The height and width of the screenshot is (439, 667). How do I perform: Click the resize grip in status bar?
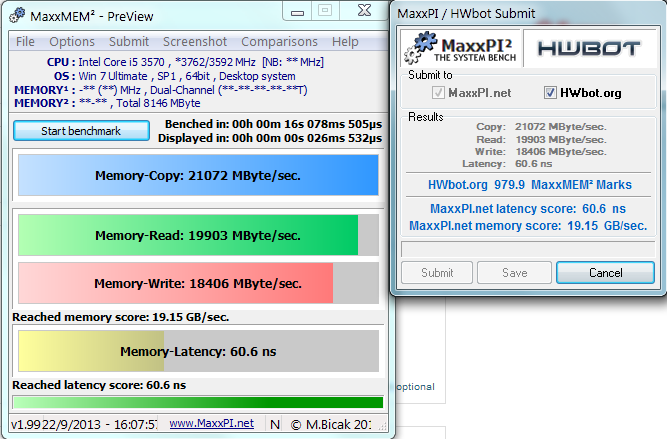coord(382,426)
